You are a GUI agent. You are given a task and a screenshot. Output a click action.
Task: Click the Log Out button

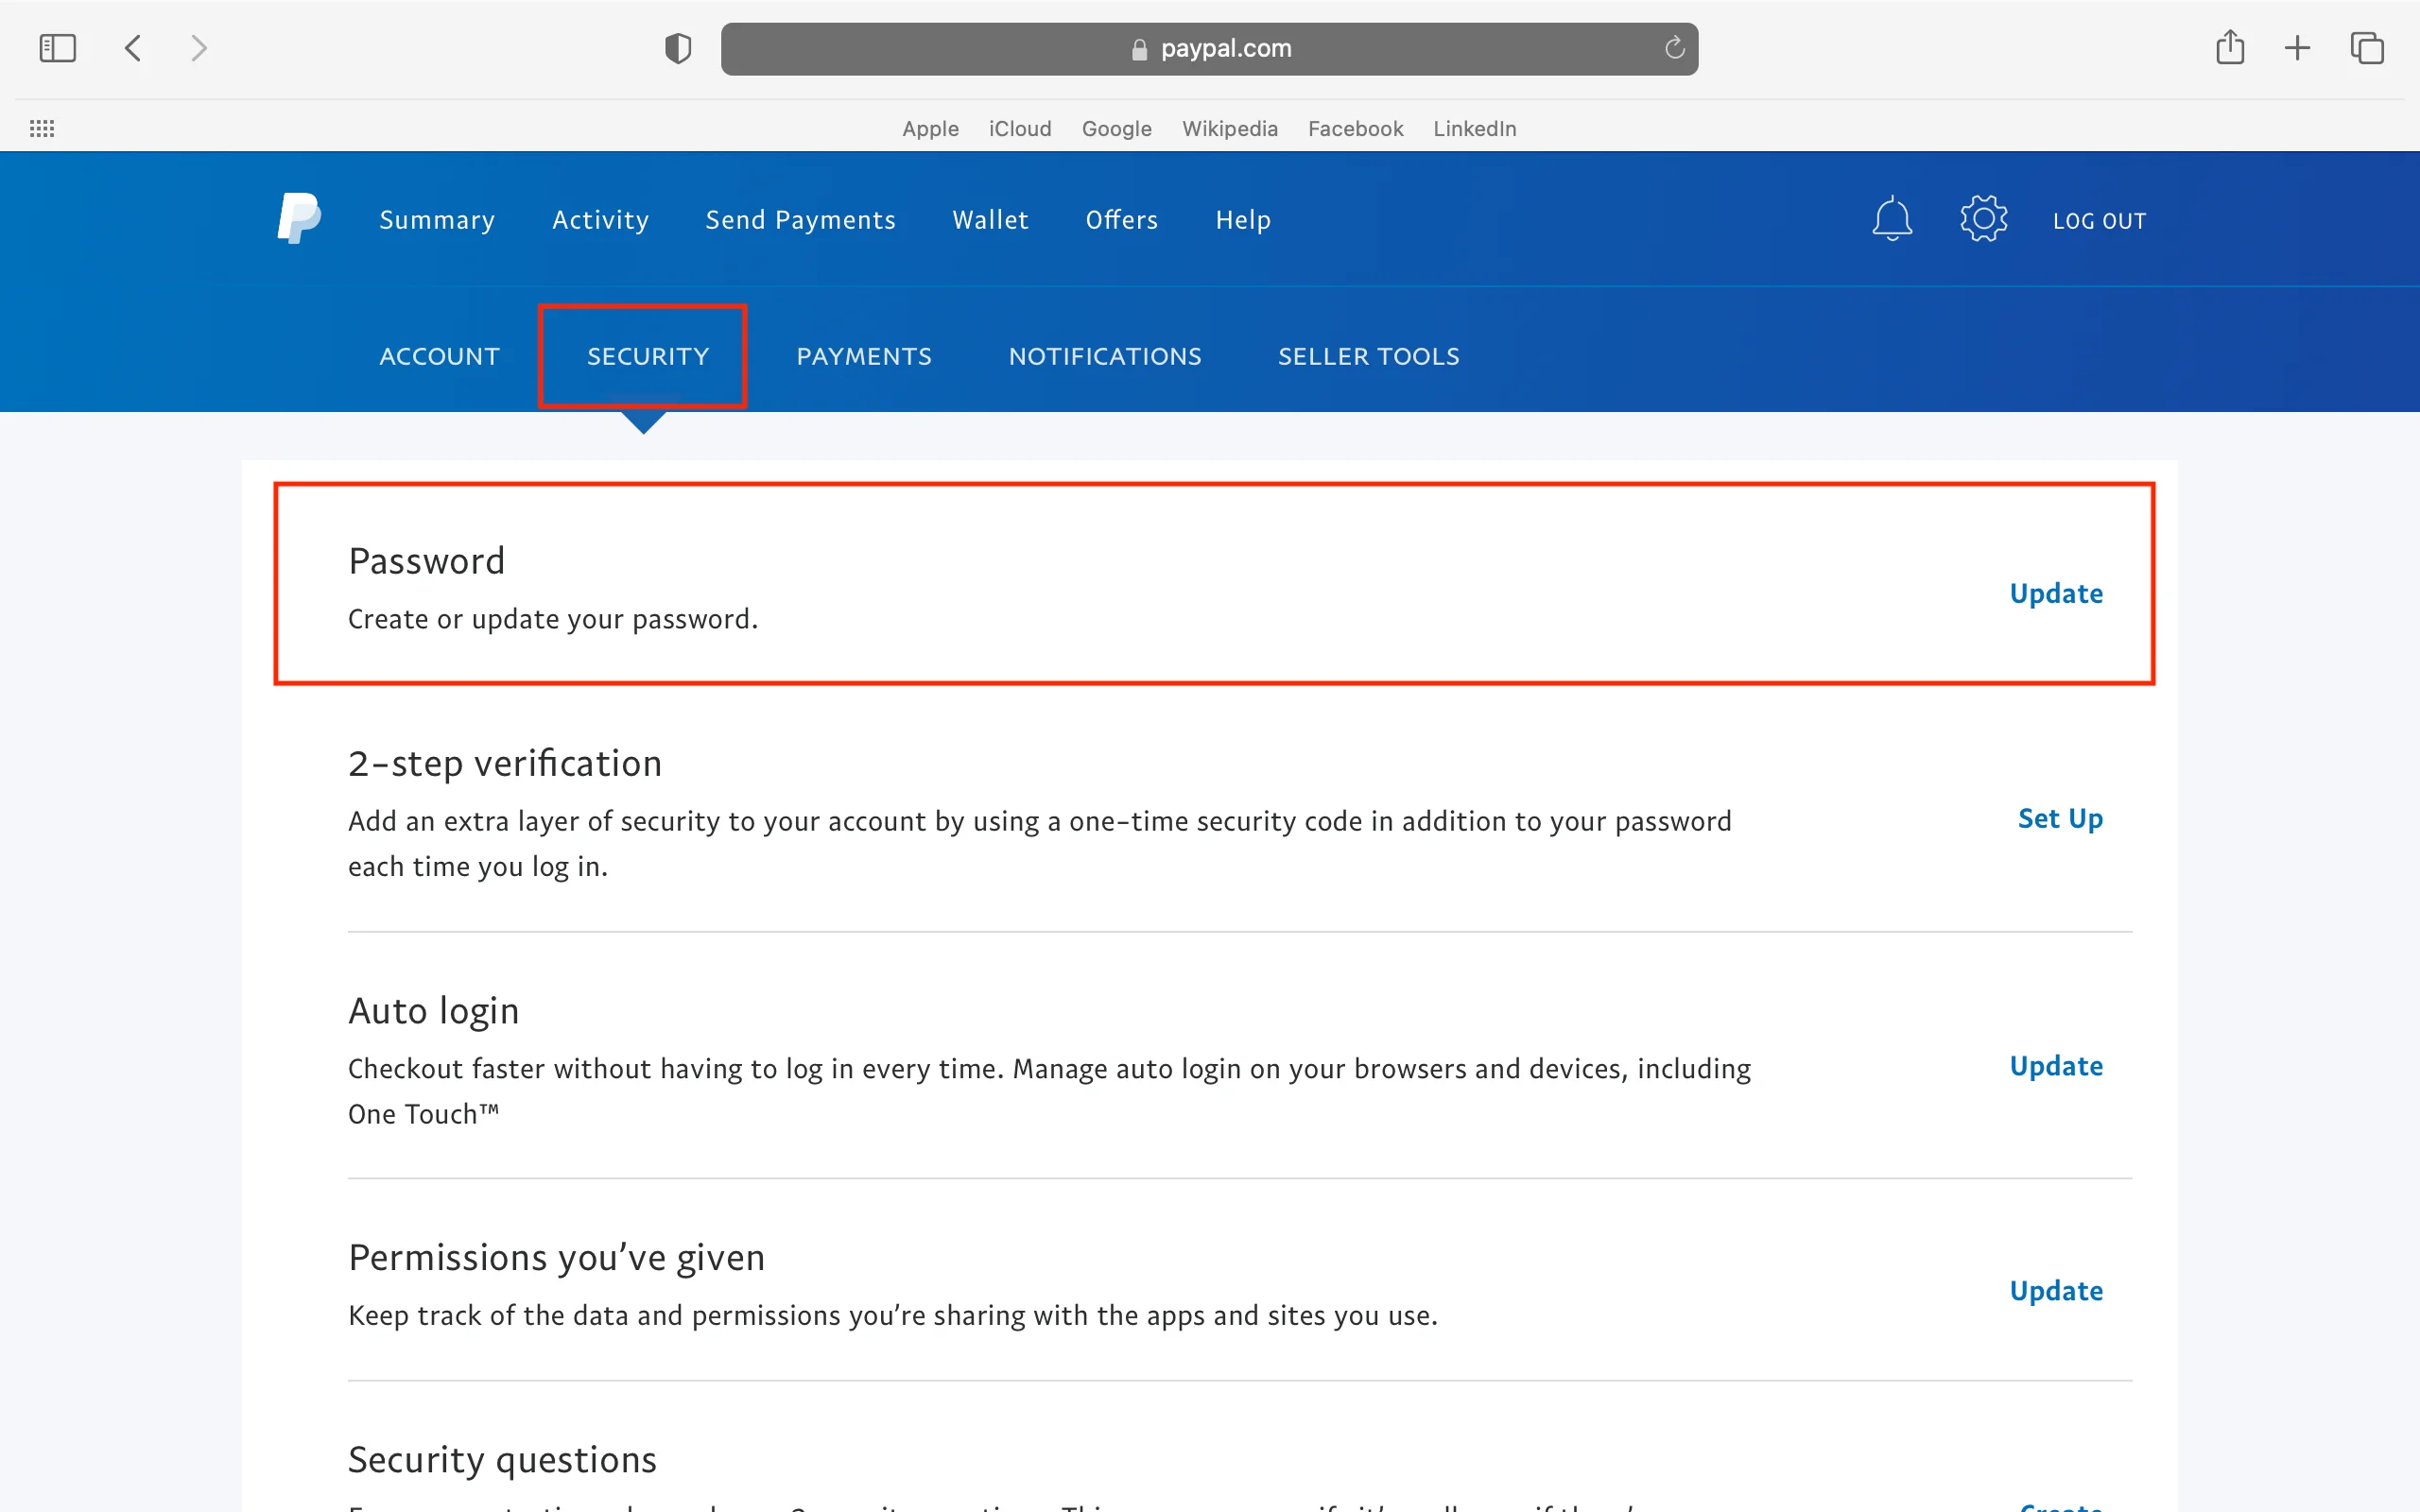[2098, 221]
